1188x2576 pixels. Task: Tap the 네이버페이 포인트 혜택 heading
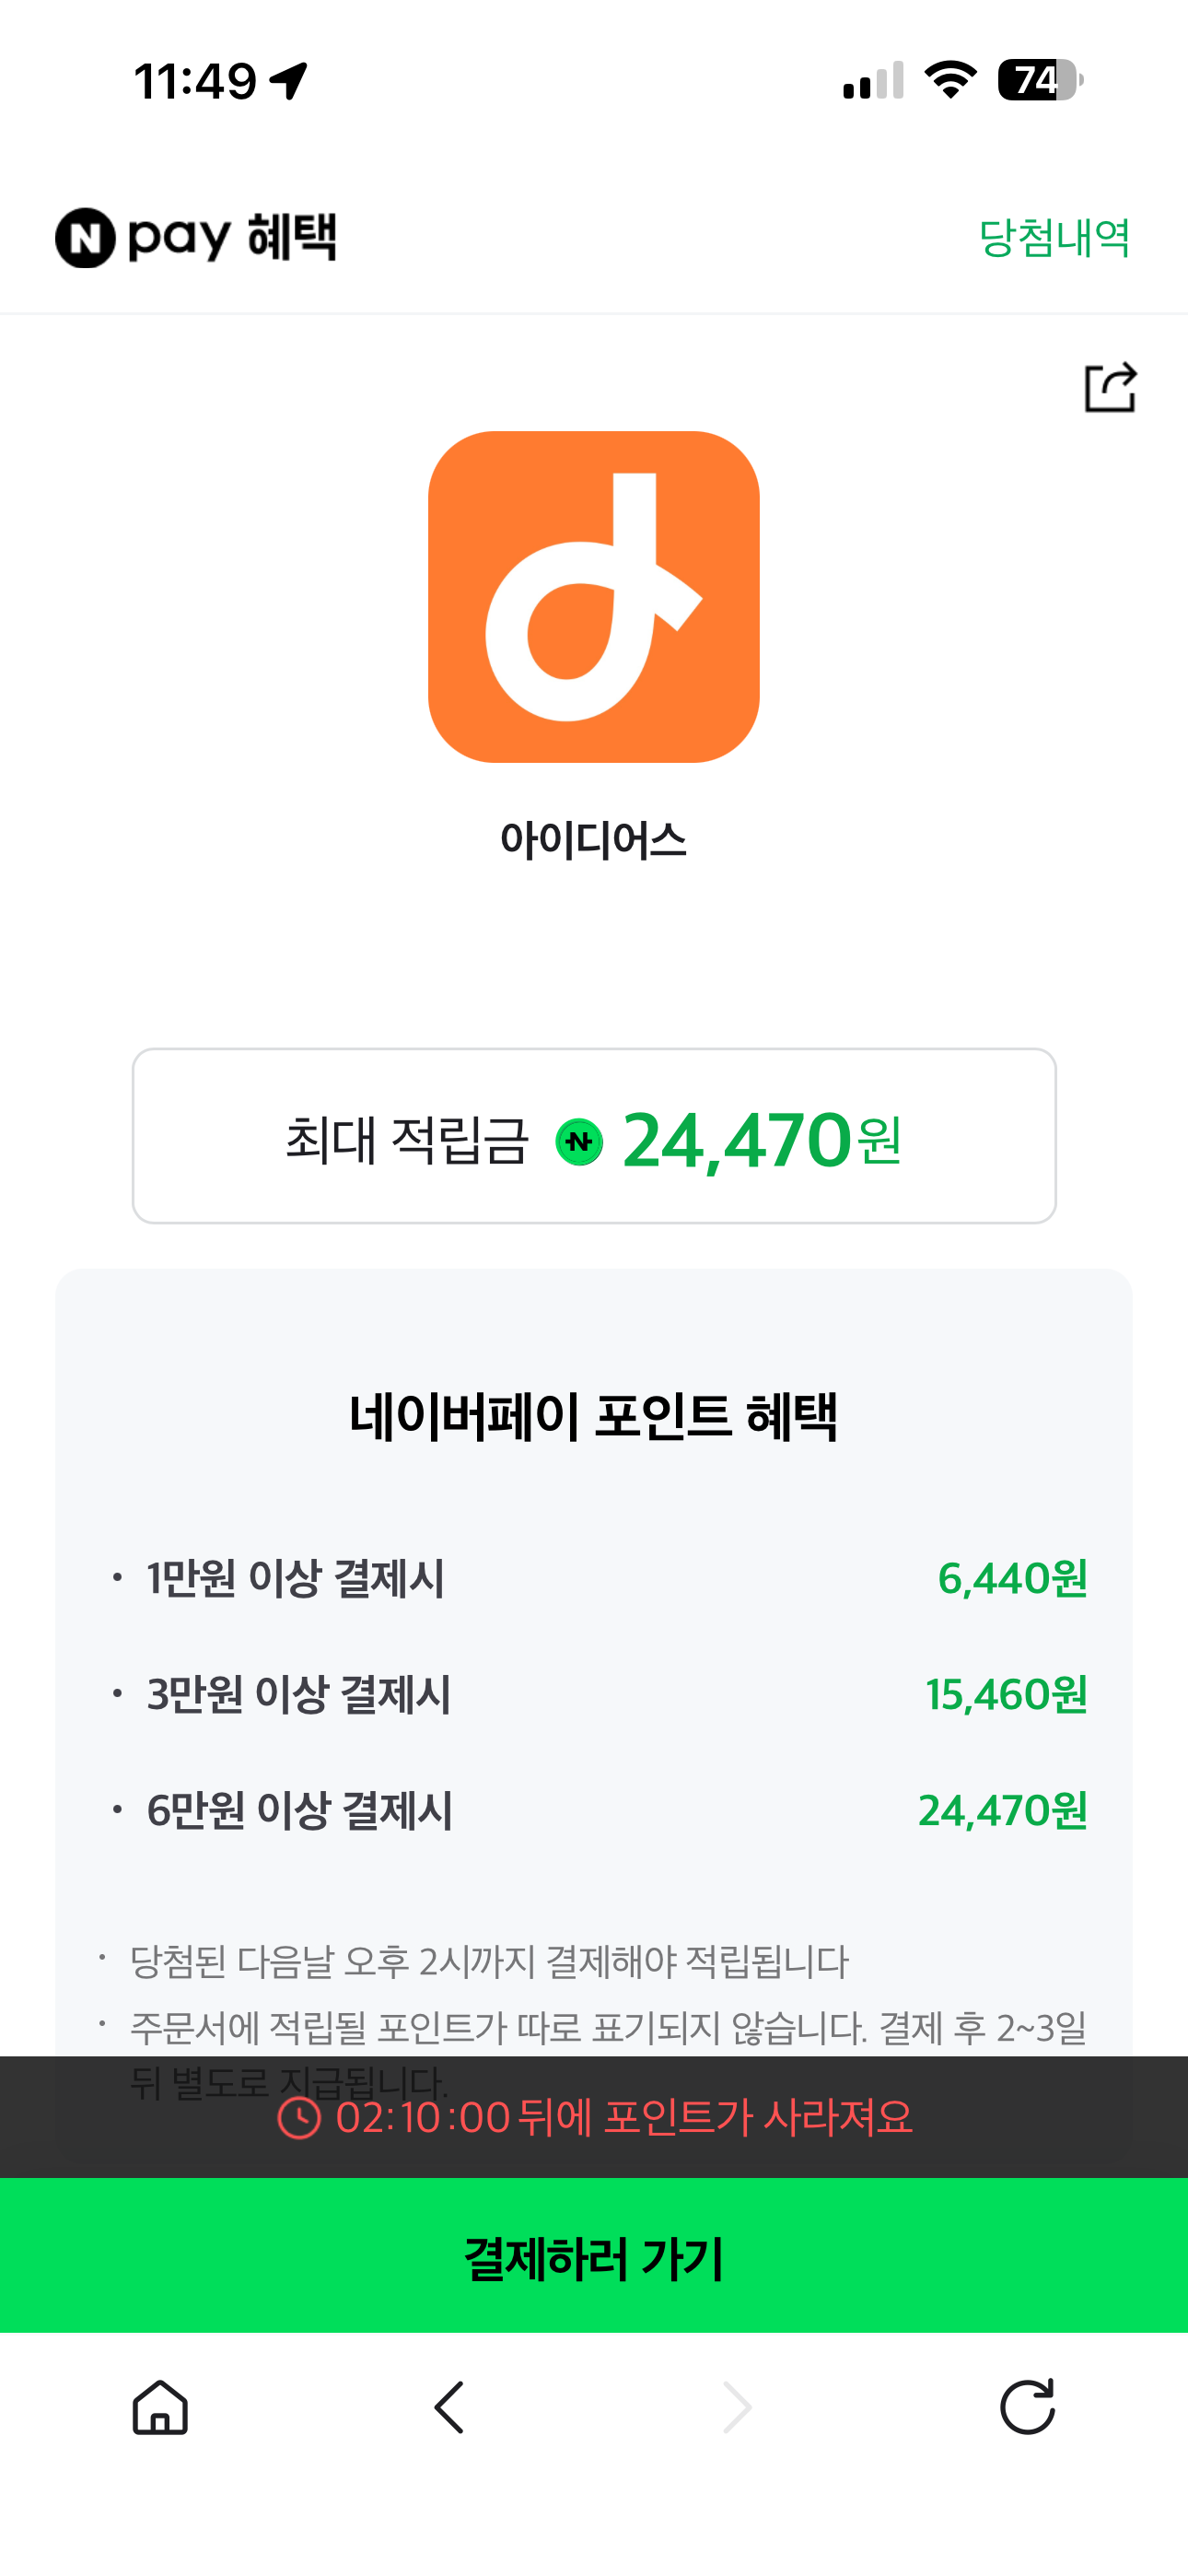594,1416
